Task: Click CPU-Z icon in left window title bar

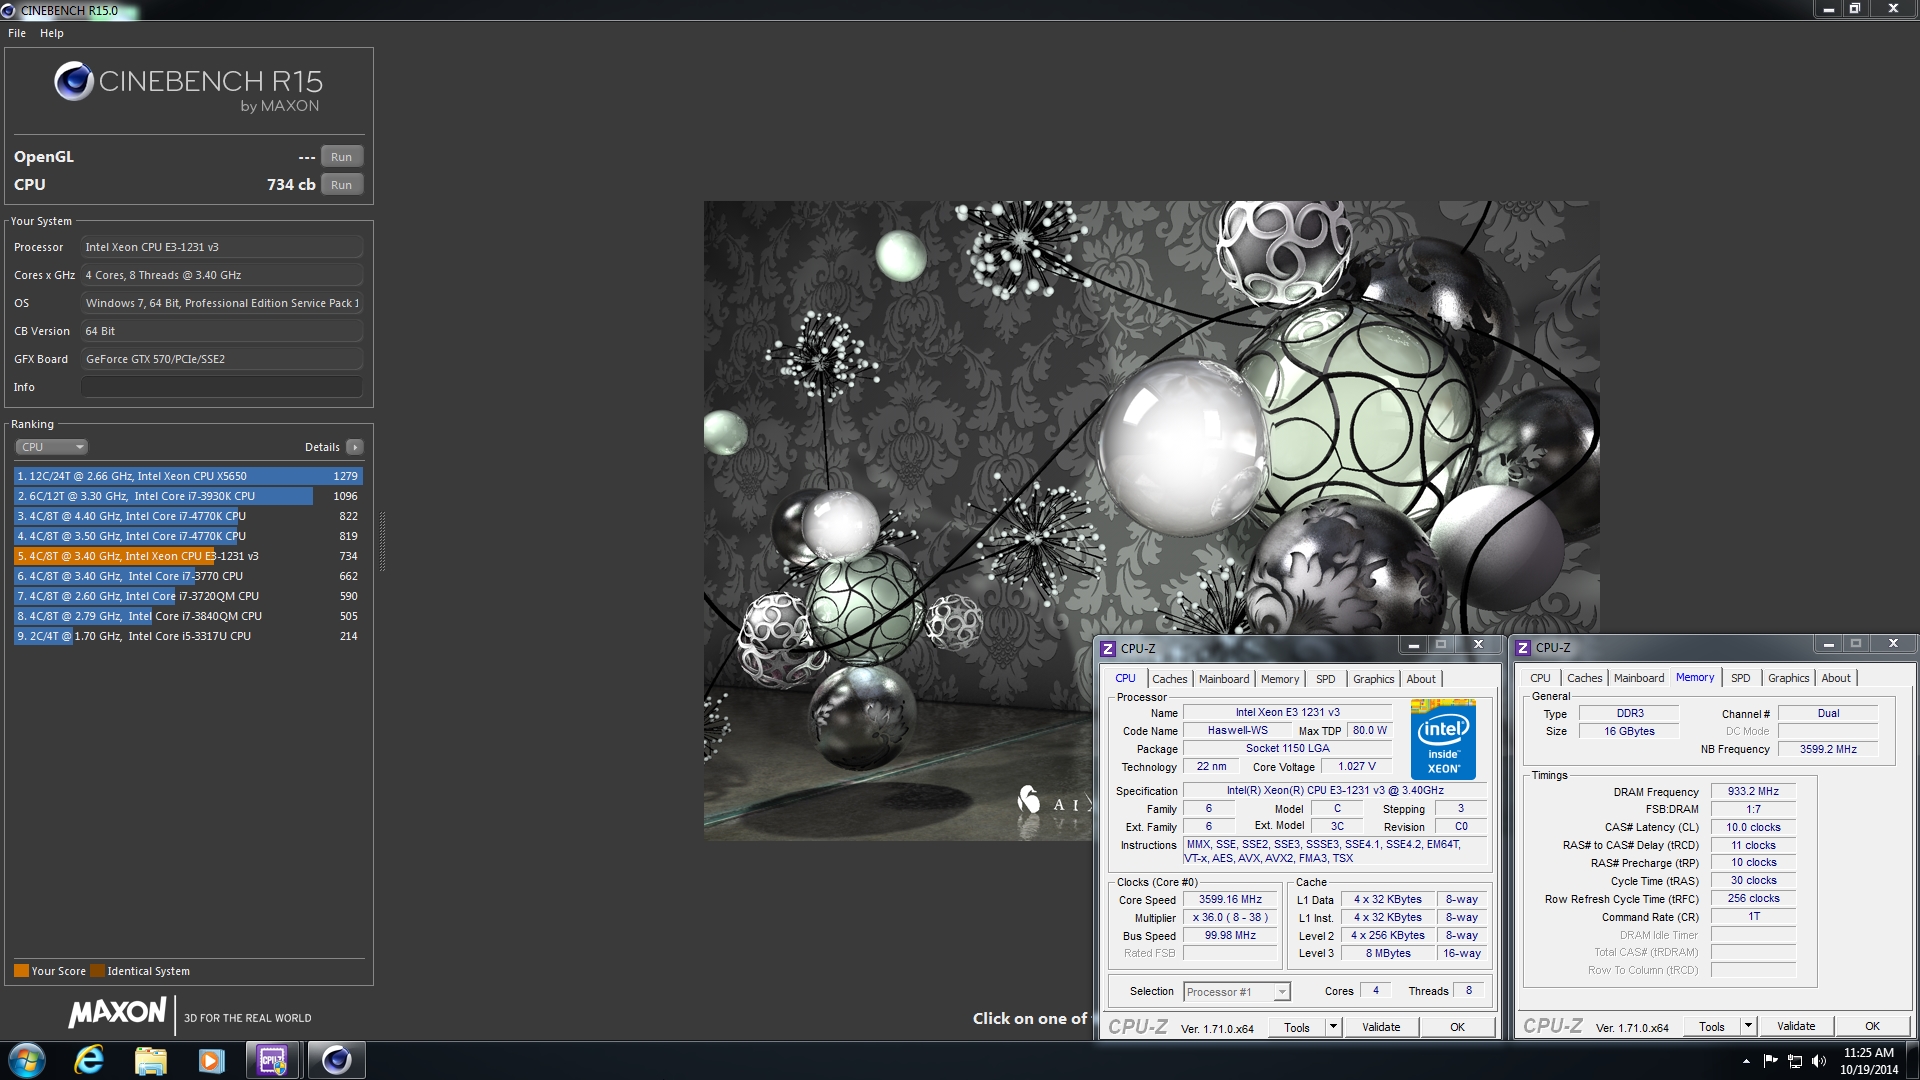Action: coord(1107,649)
